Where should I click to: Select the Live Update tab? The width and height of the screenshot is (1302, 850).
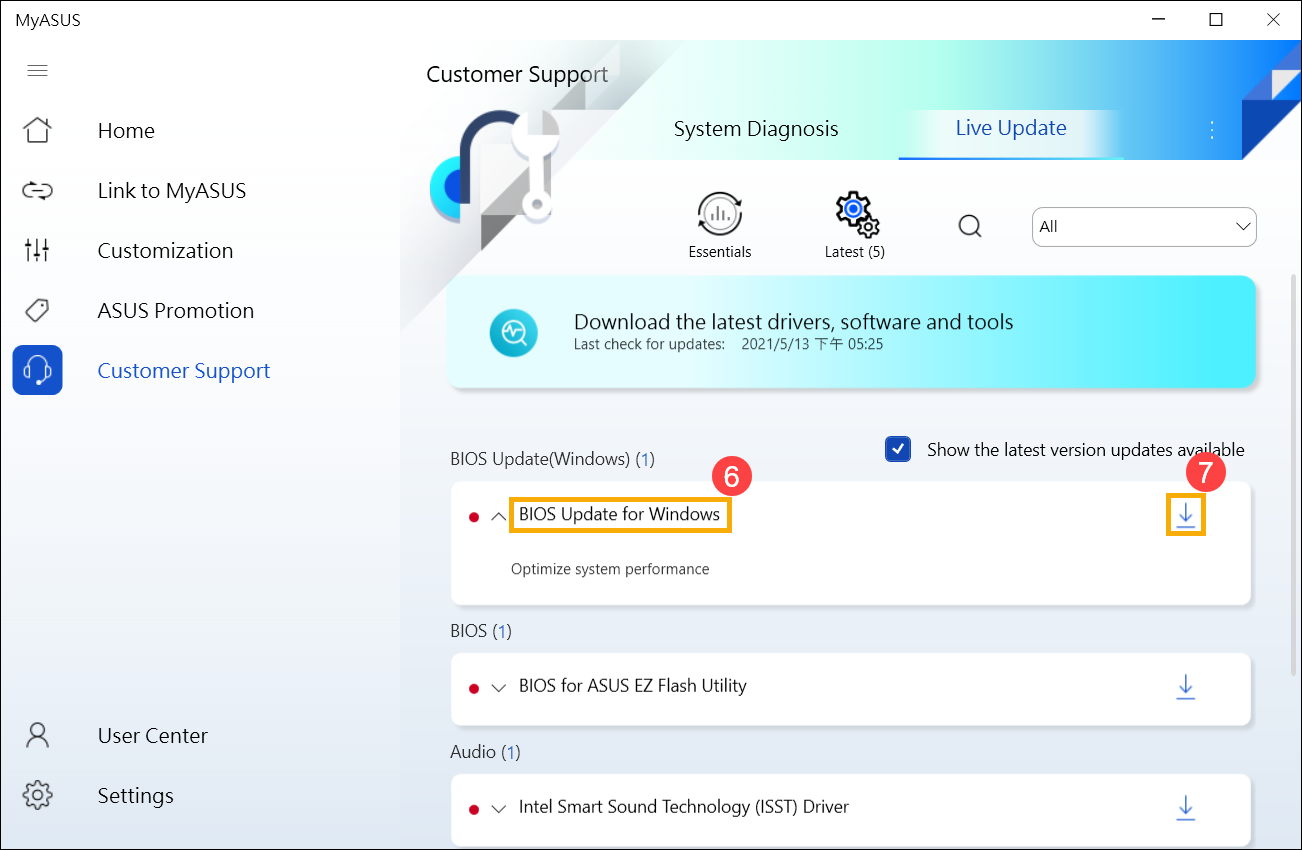pyautogui.click(x=1011, y=128)
